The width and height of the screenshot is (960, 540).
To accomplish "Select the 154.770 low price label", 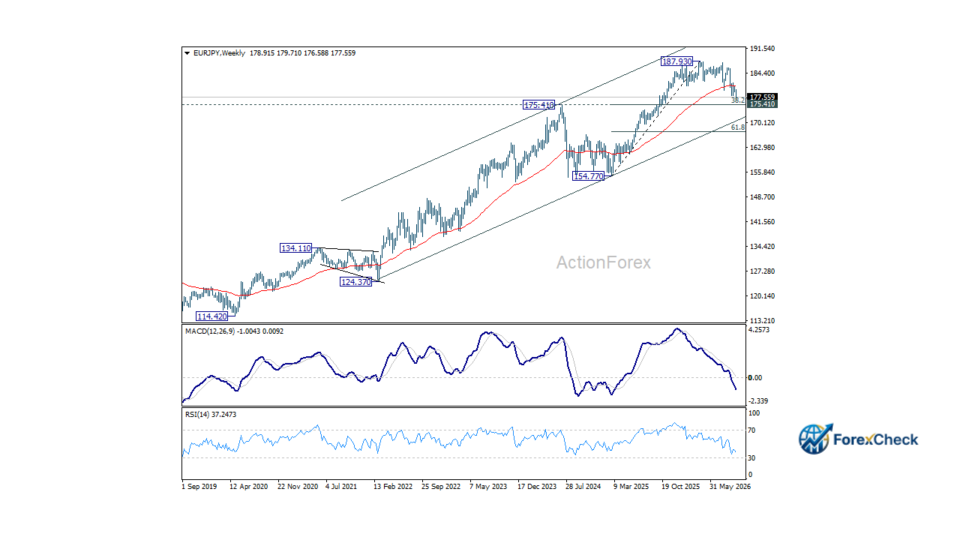I will [x=588, y=176].
